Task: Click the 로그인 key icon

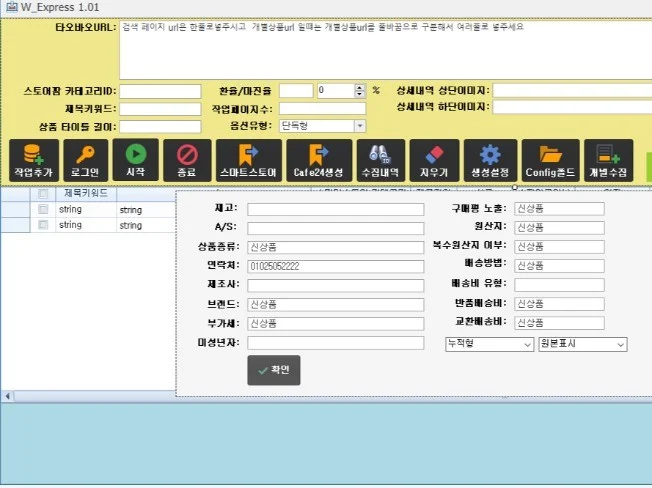Action: [x=85, y=159]
